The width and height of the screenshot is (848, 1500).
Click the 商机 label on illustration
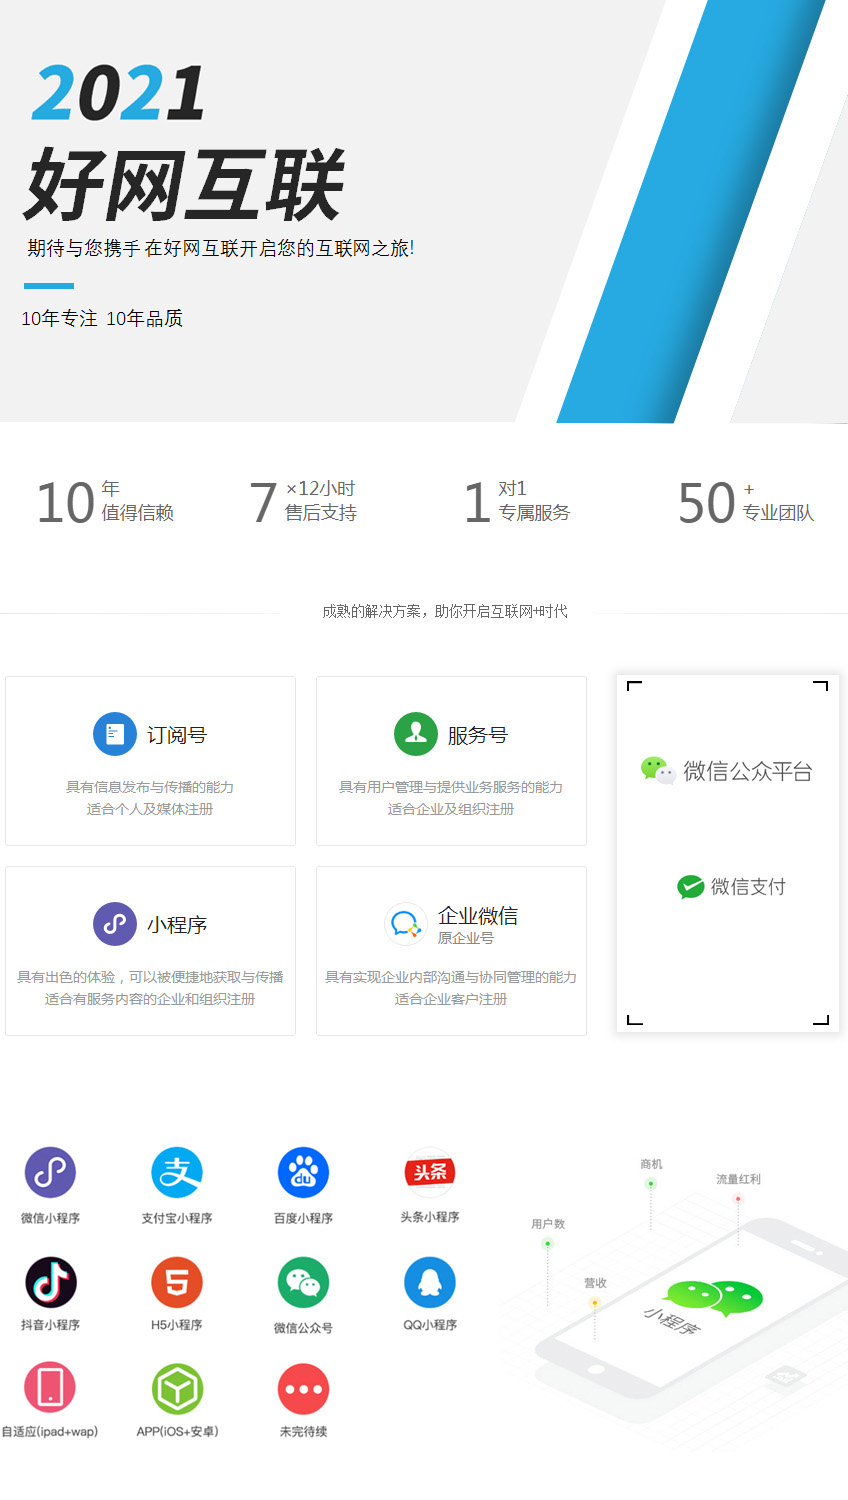coord(651,1164)
